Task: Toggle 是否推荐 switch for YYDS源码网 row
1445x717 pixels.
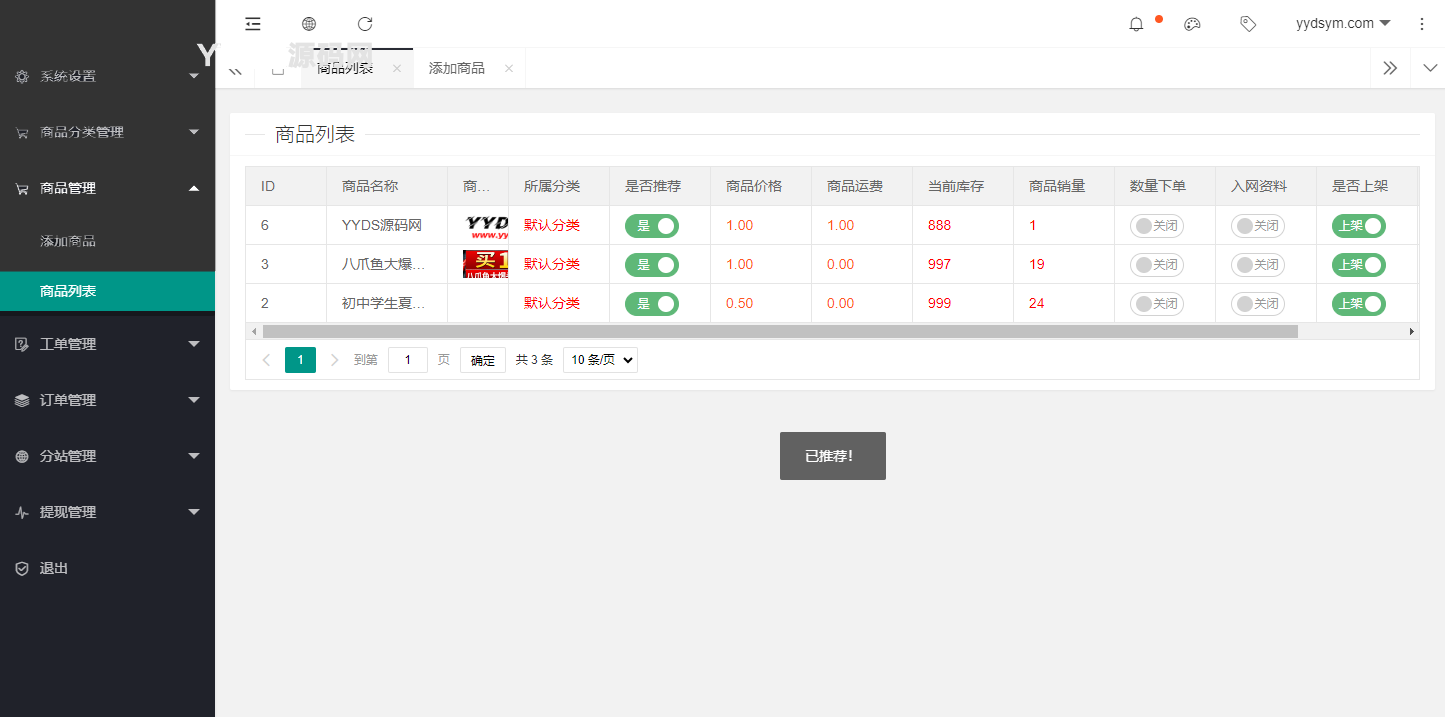Action: 651,226
